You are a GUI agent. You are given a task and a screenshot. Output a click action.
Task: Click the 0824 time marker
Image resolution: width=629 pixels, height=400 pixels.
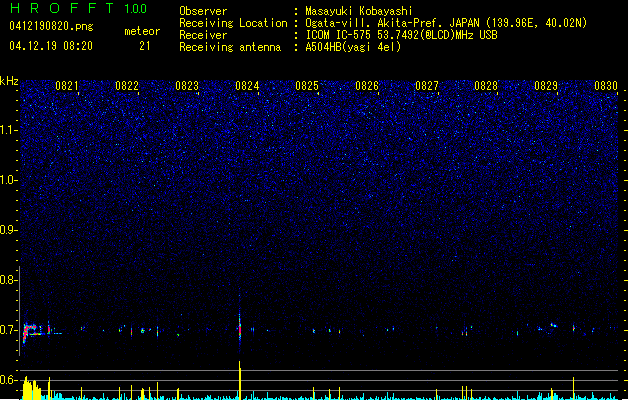pos(247,86)
